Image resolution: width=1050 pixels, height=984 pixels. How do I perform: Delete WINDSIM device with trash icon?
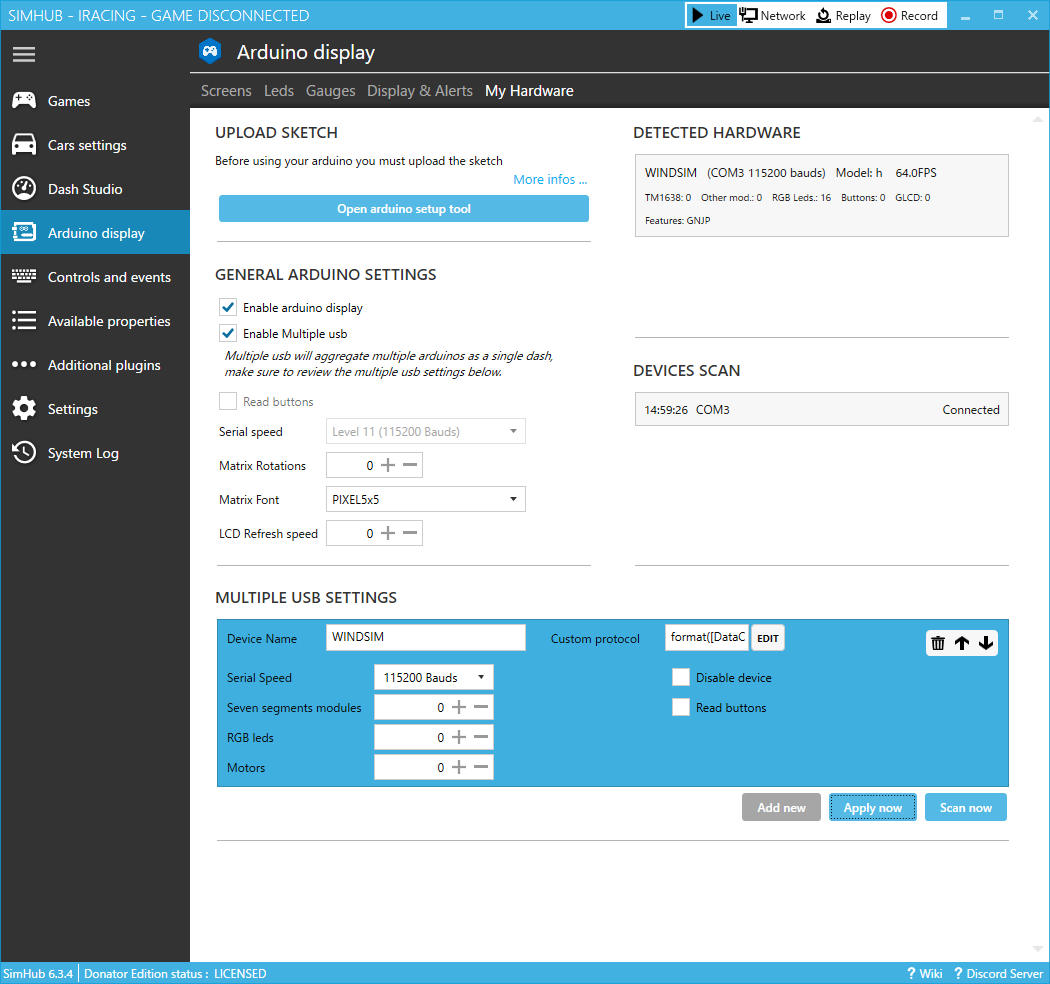tap(938, 643)
